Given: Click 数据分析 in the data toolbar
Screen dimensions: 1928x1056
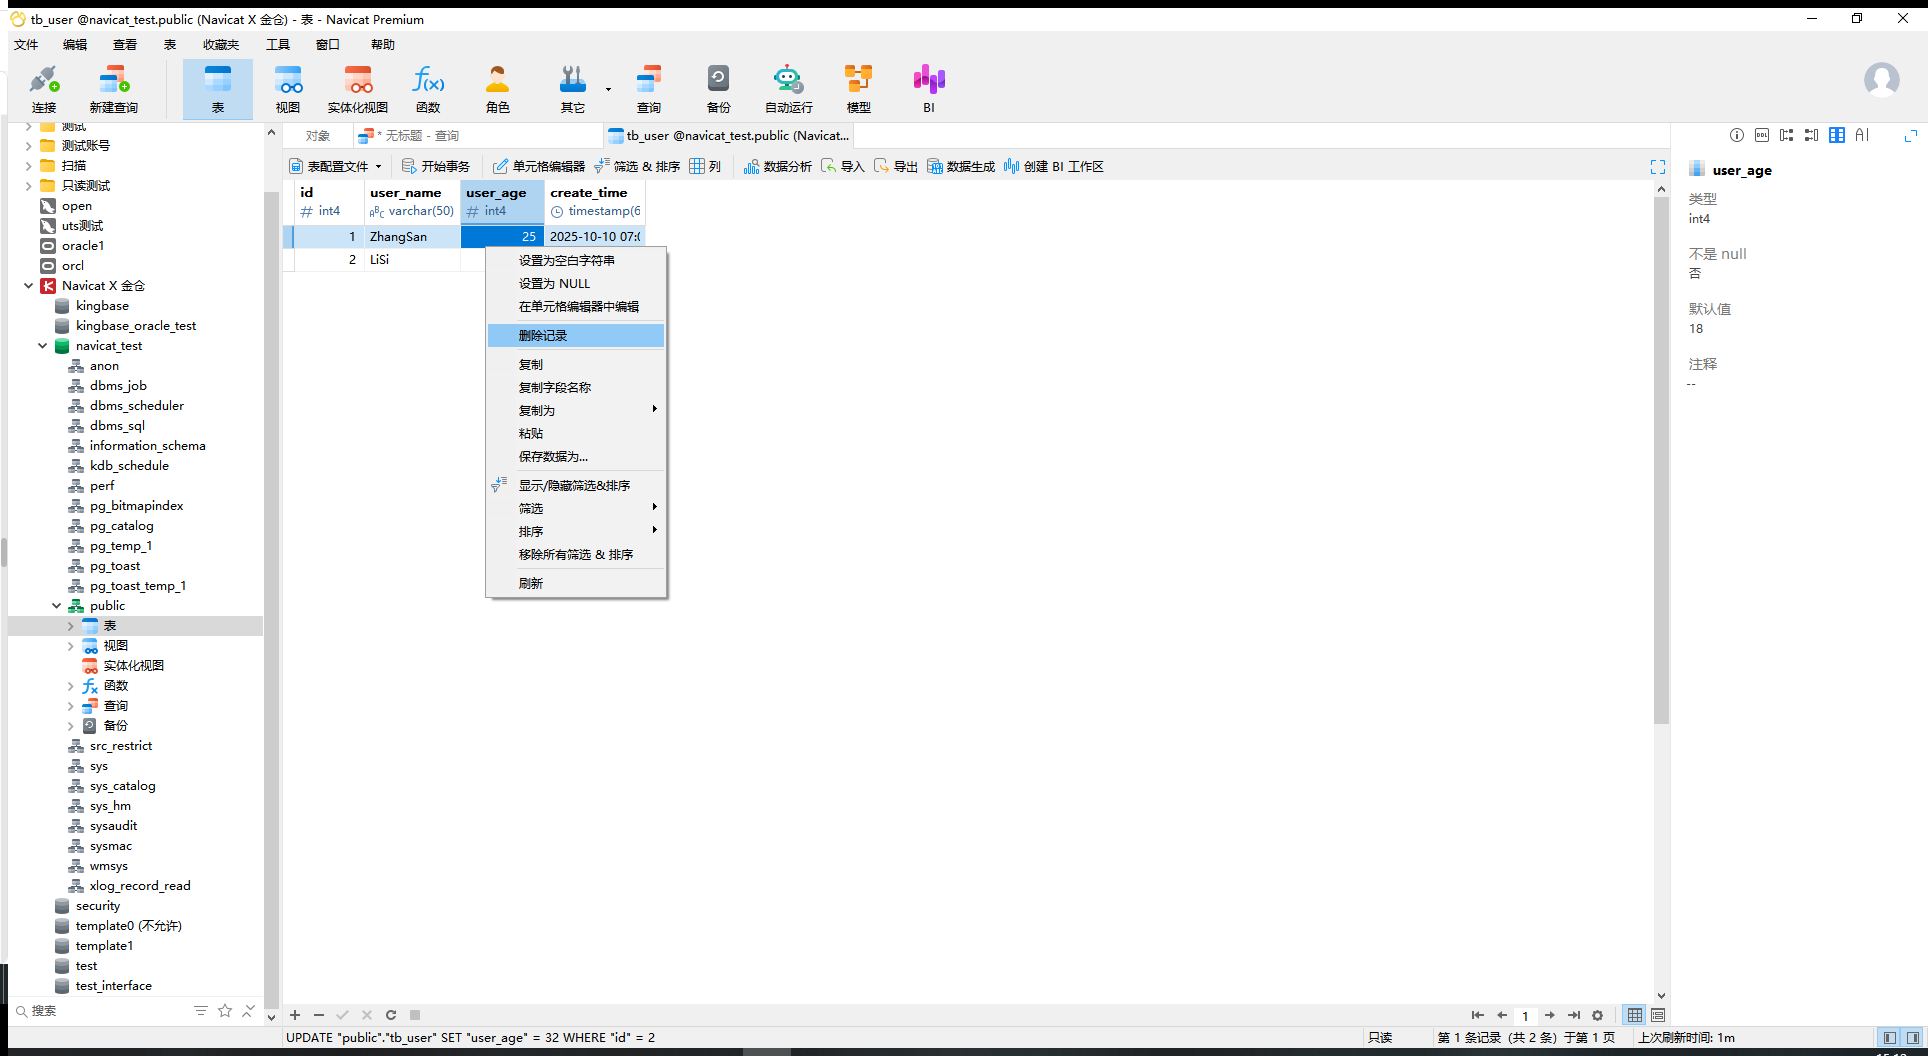Looking at the screenshot, I should point(778,166).
